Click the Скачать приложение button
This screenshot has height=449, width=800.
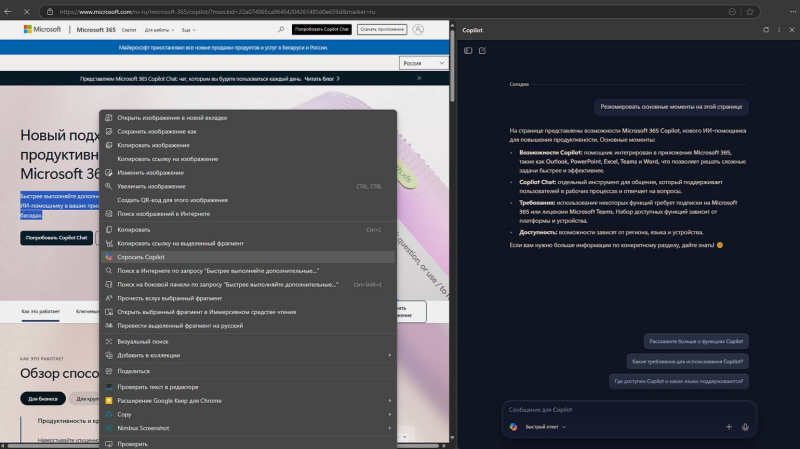(382, 30)
